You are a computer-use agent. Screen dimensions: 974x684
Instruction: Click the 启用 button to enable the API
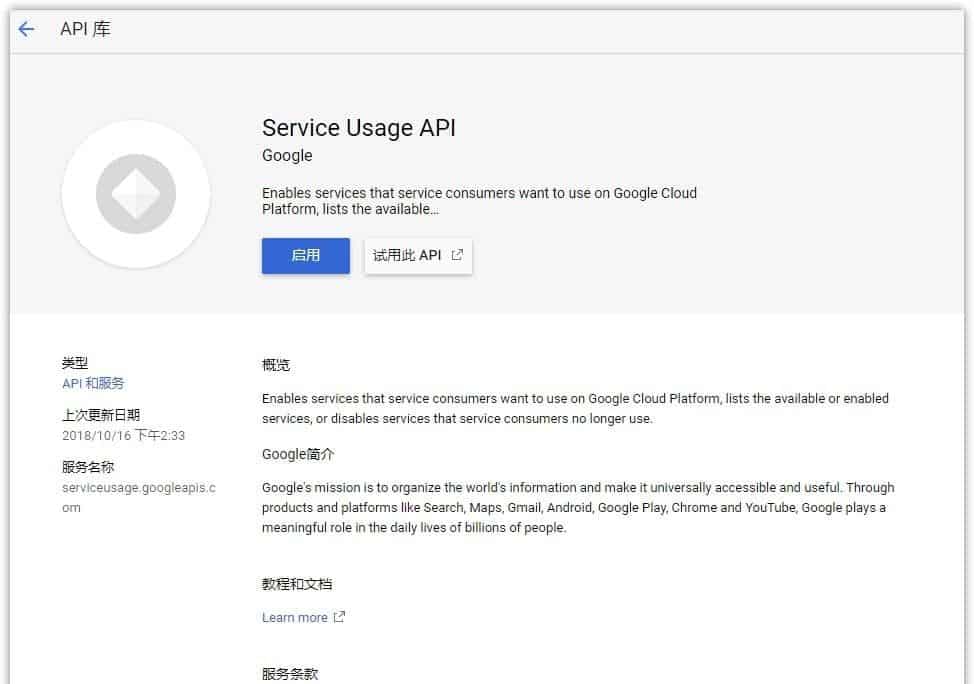coord(305,256)
